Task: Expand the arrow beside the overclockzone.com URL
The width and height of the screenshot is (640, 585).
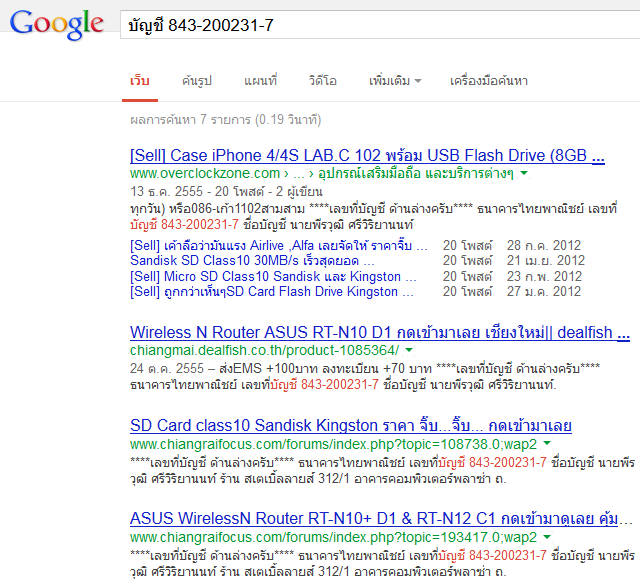Action: [x=524, y=173]
